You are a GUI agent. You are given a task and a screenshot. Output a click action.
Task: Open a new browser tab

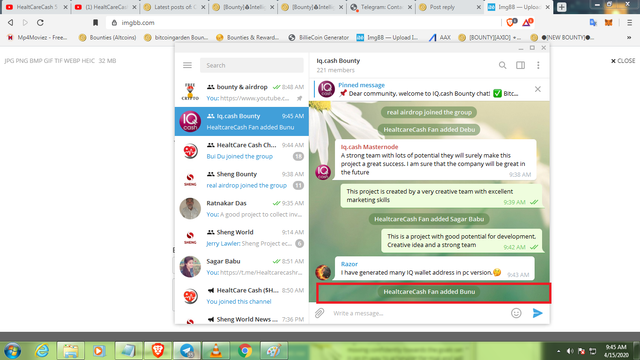562,7
